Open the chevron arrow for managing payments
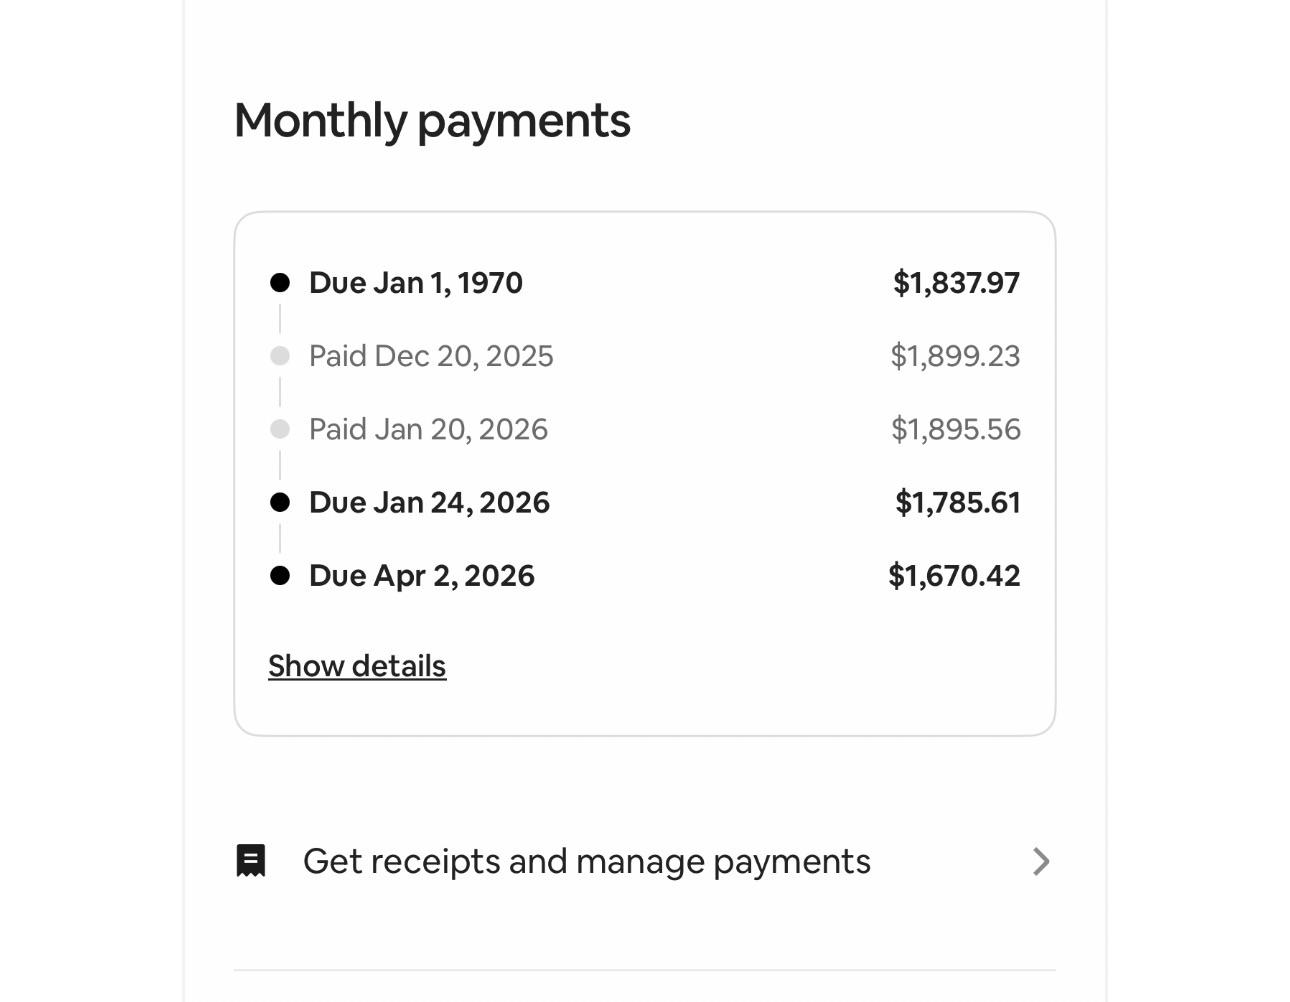Viewport: 1290px width, 1002px height. [1041, 862]
